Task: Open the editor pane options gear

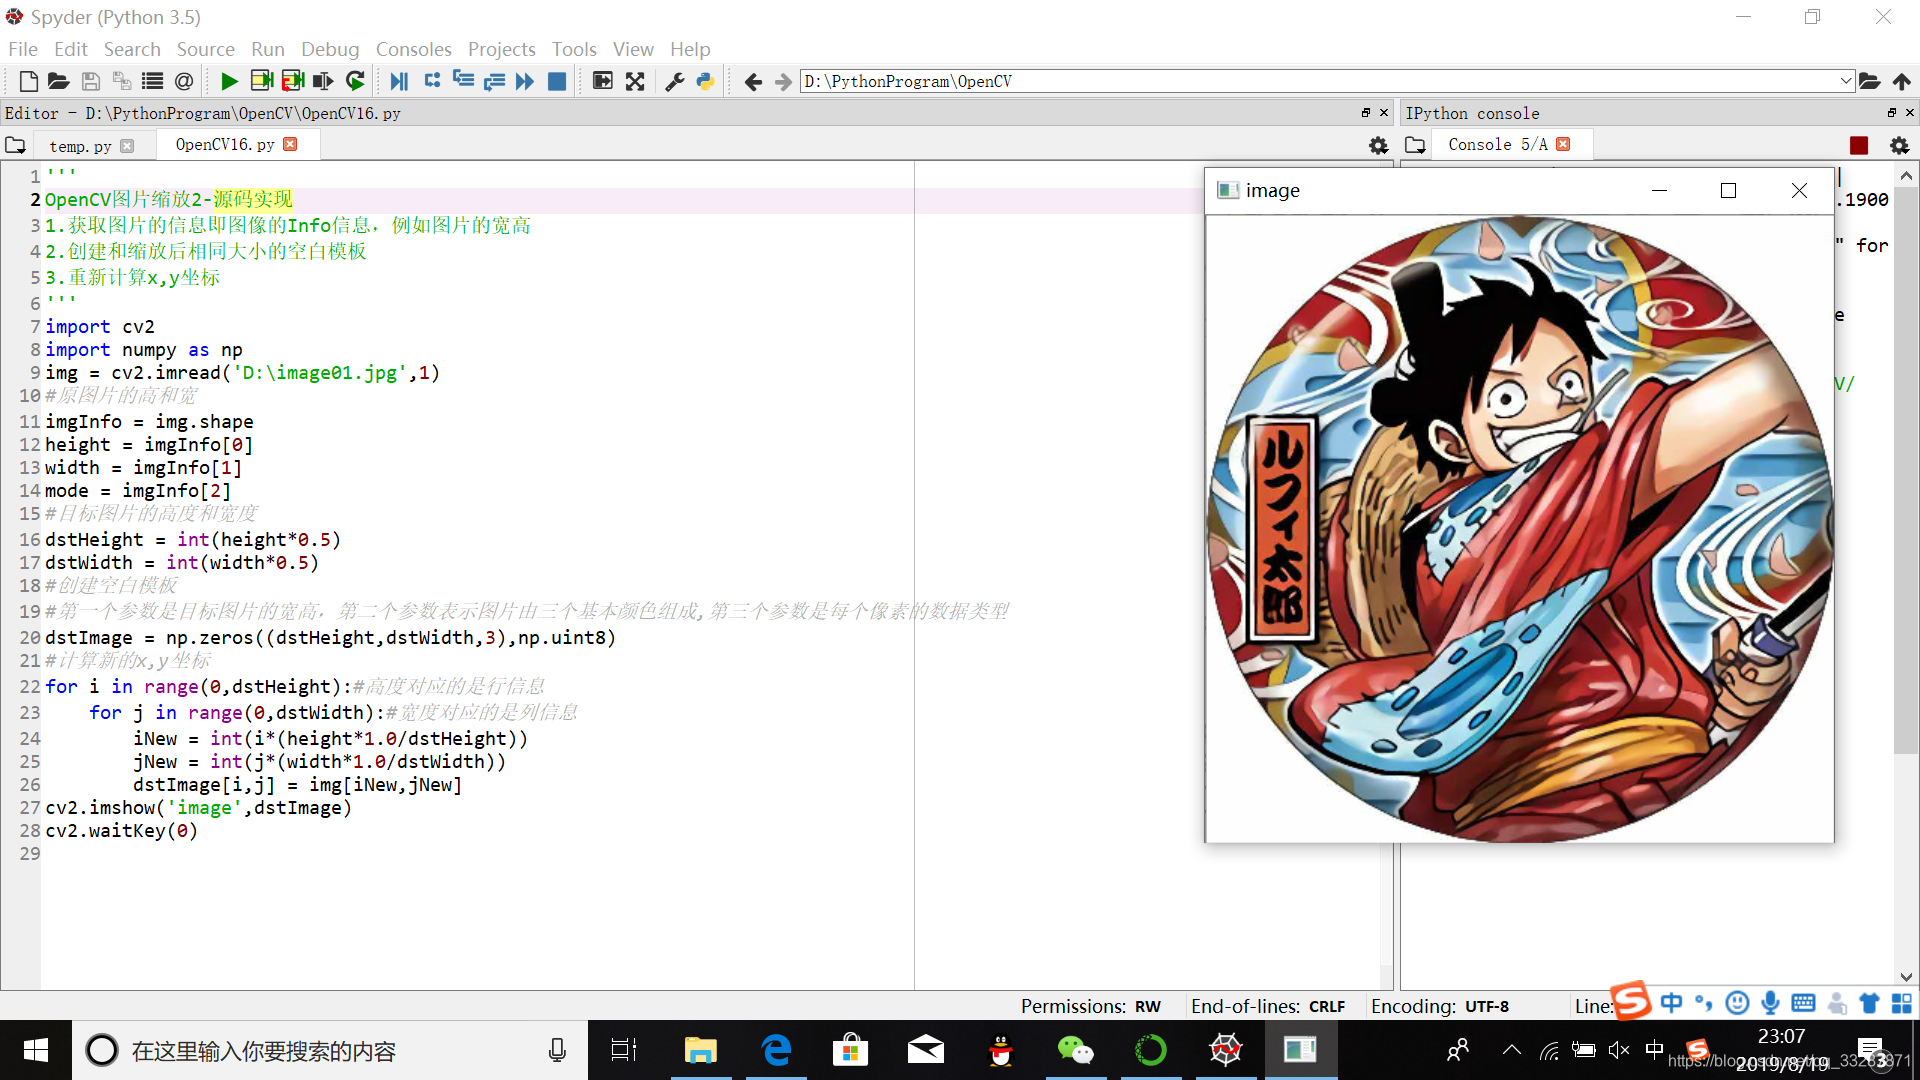Action: pos(1378,146)
